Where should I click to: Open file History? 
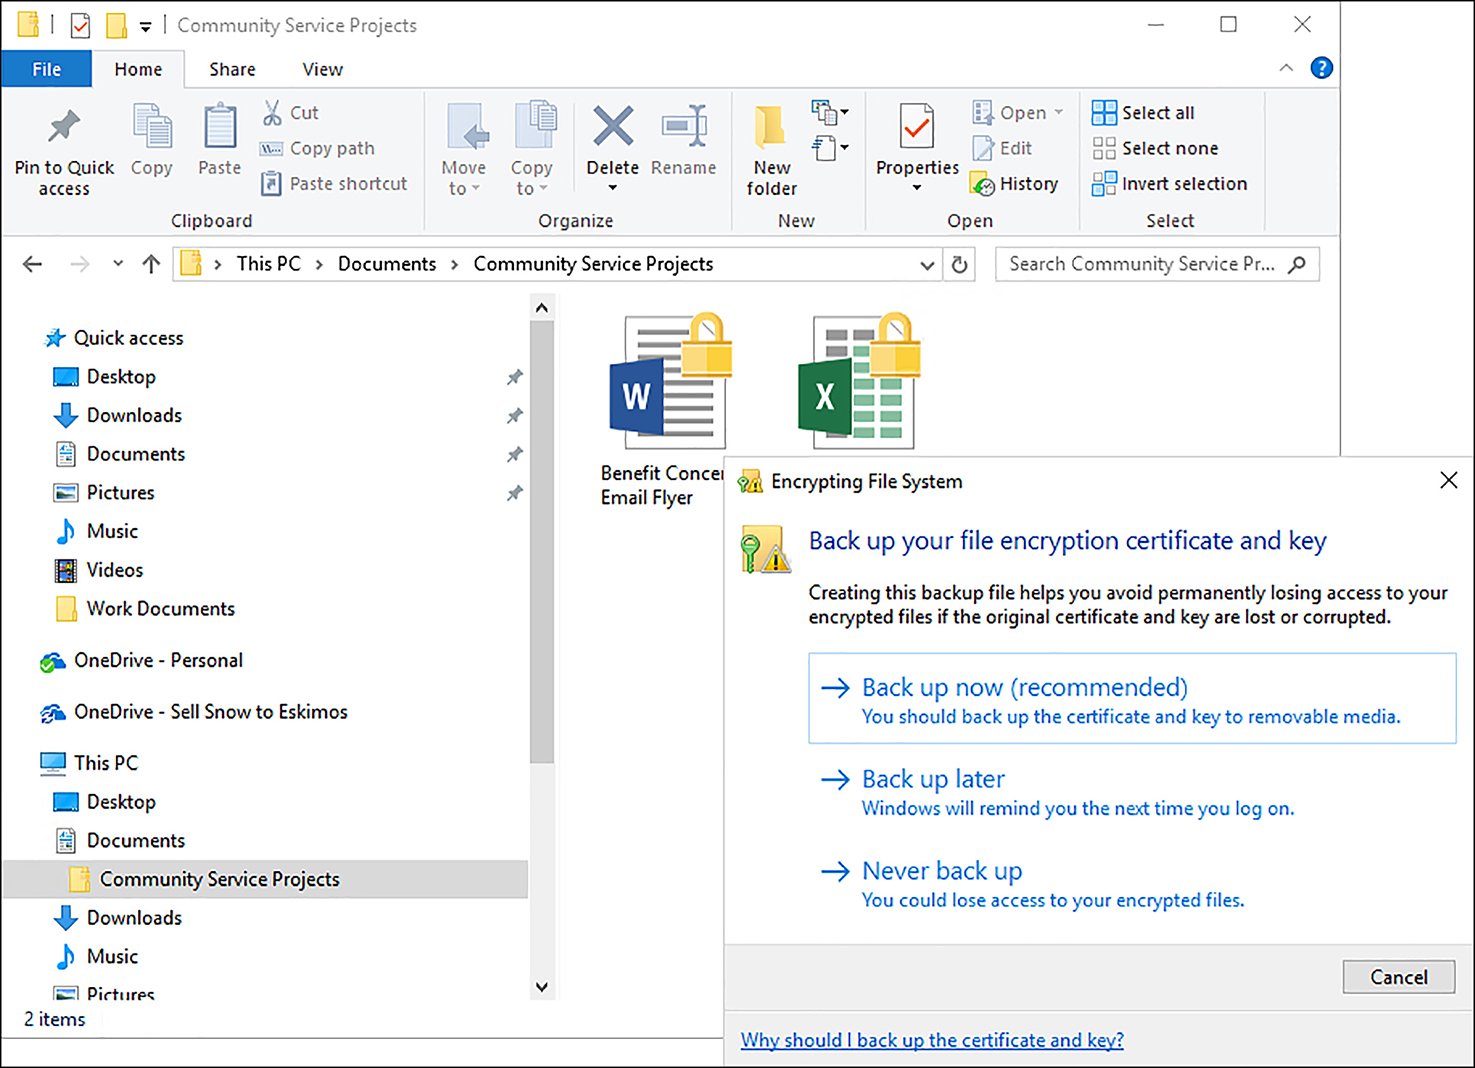pyautogui.click(x=1014, y=183)
